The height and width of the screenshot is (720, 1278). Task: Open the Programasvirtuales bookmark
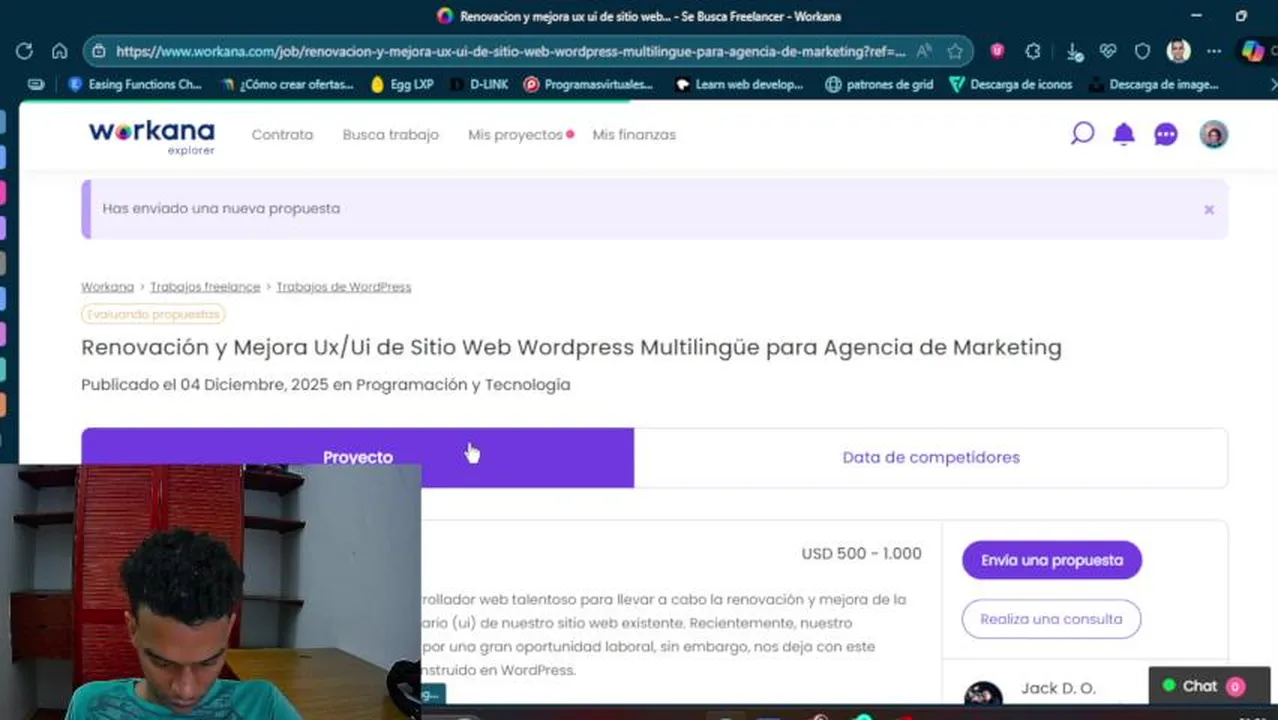pos(588,85)
